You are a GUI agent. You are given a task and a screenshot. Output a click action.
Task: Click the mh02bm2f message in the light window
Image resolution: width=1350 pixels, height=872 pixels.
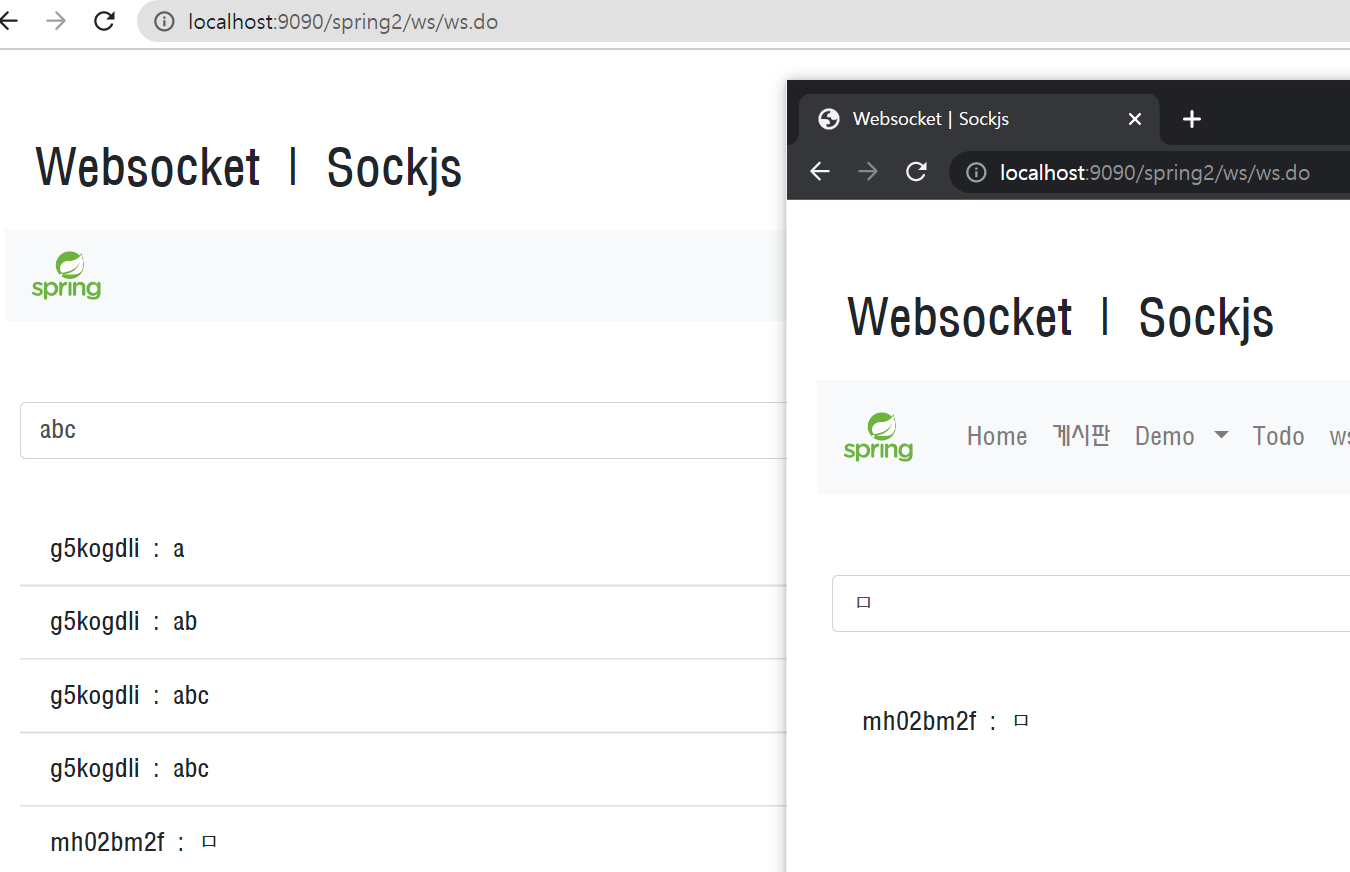[404, 842]
